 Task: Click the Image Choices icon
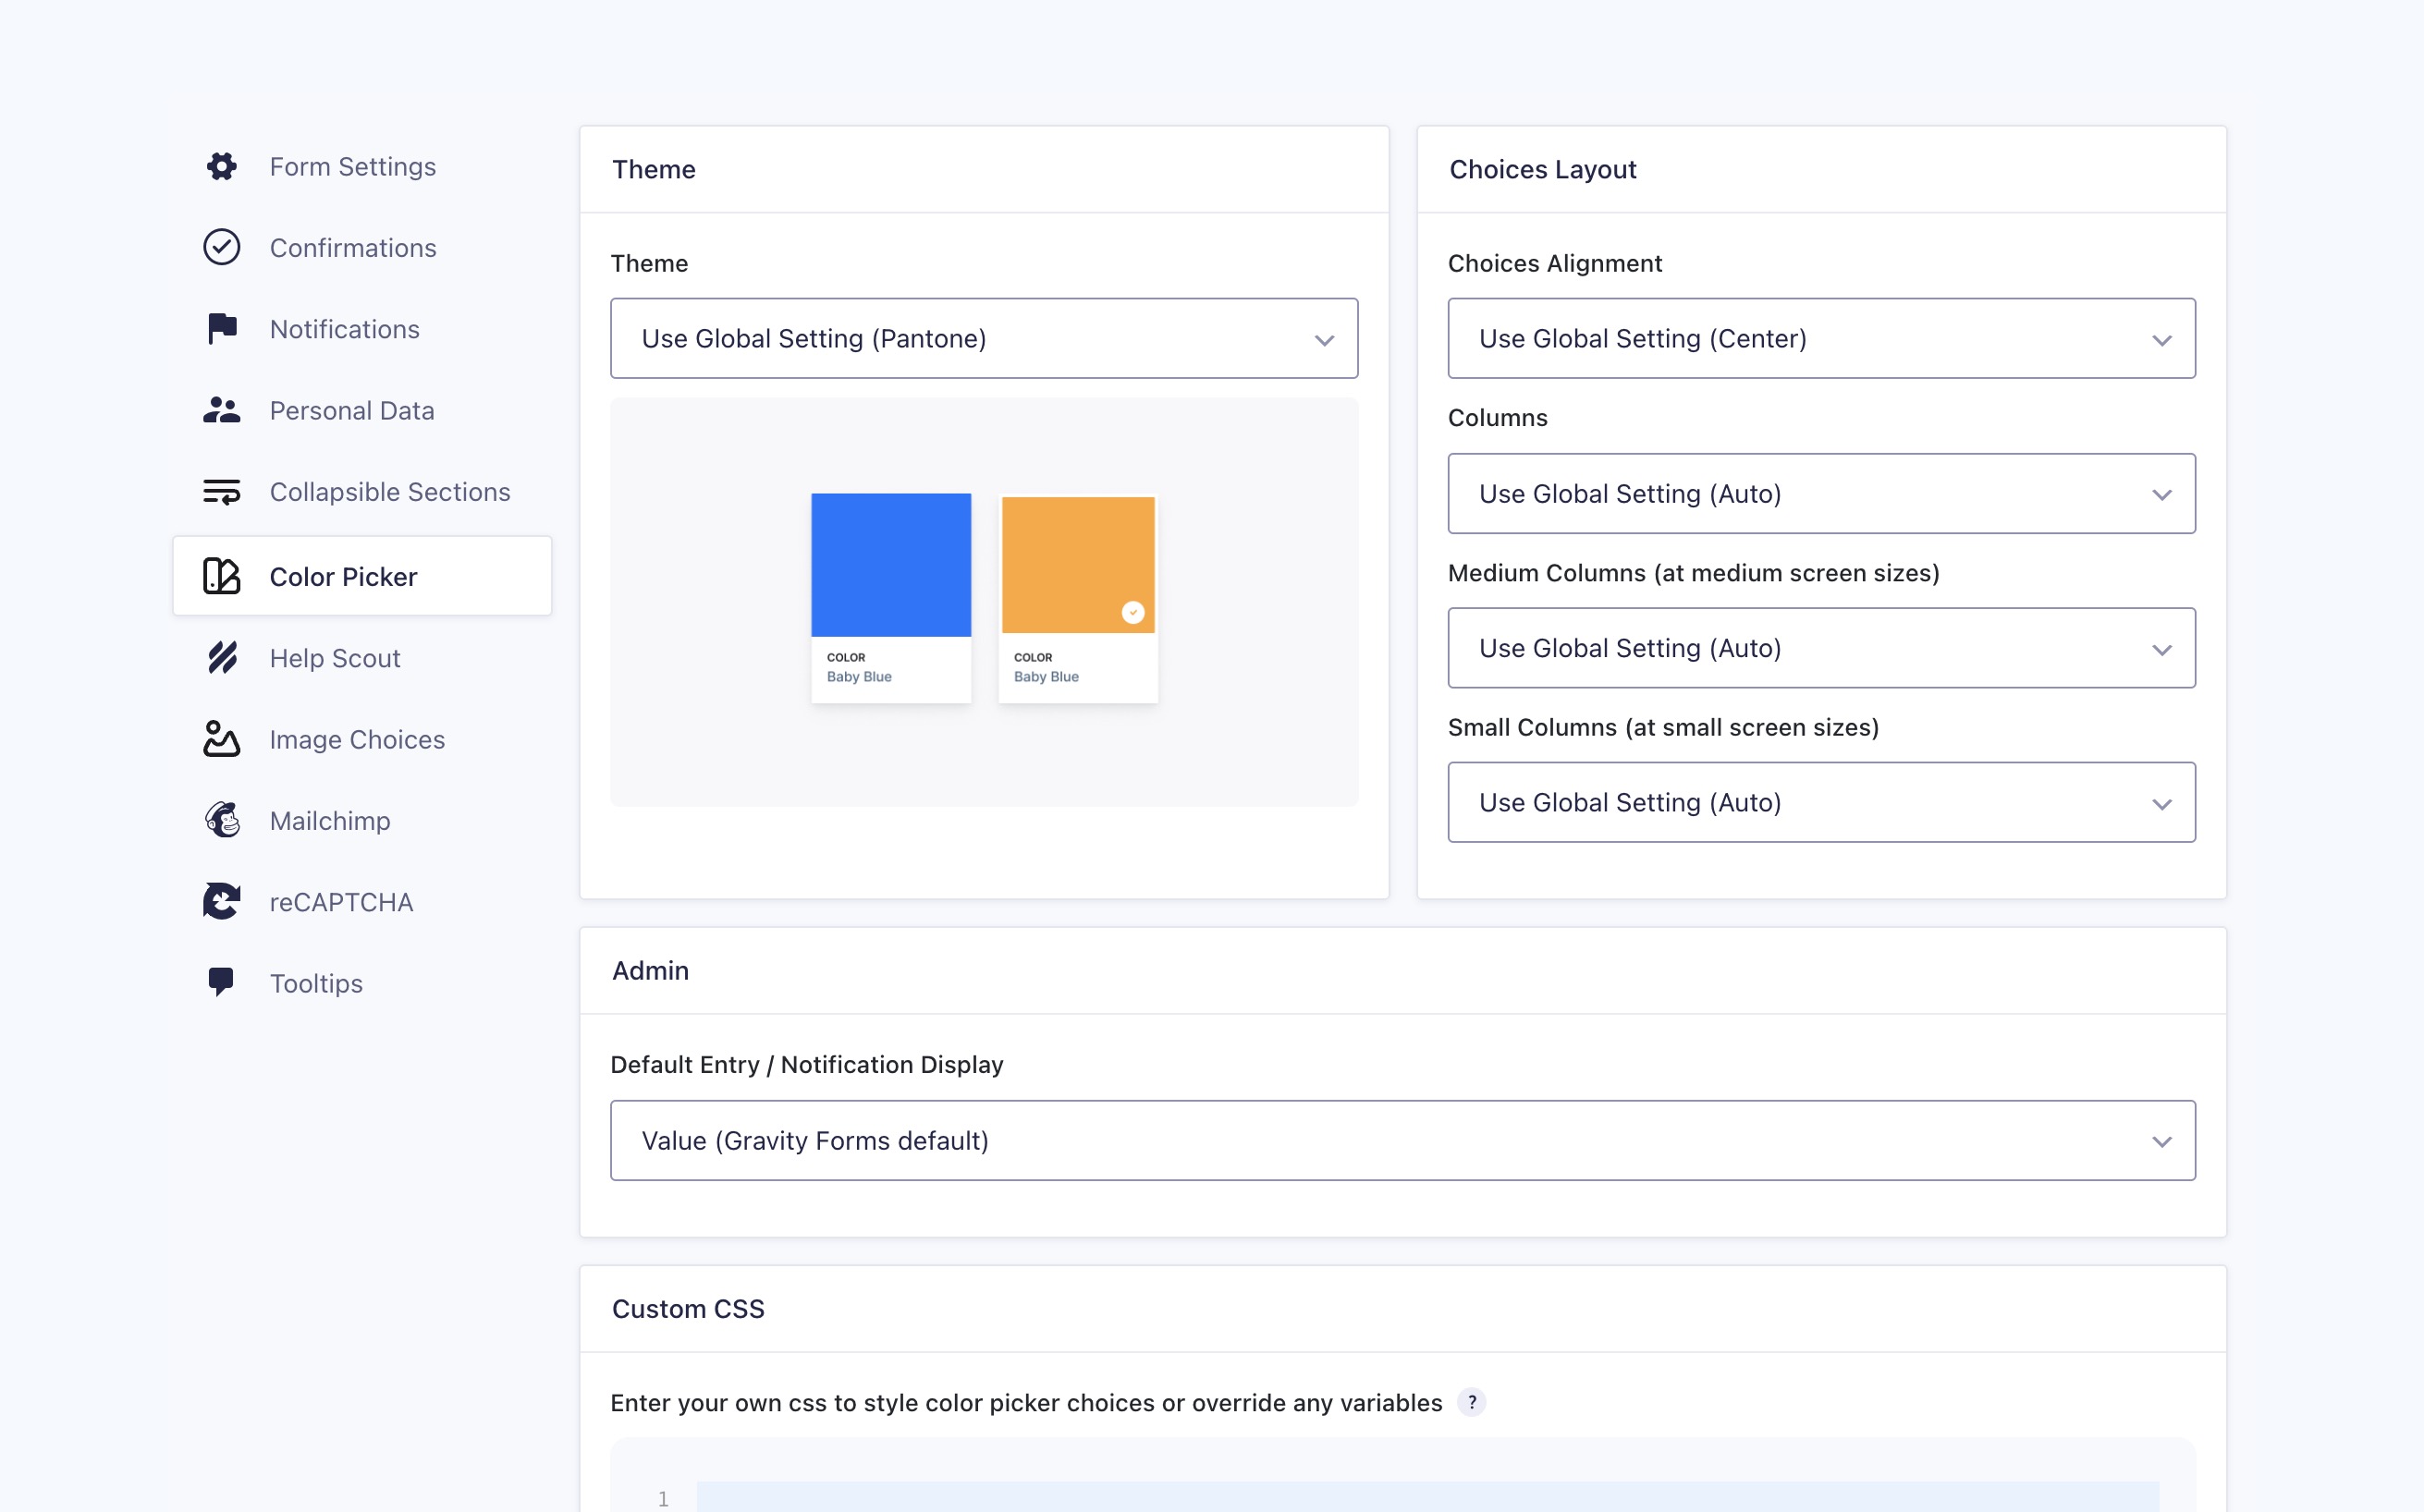coord(223,738)
